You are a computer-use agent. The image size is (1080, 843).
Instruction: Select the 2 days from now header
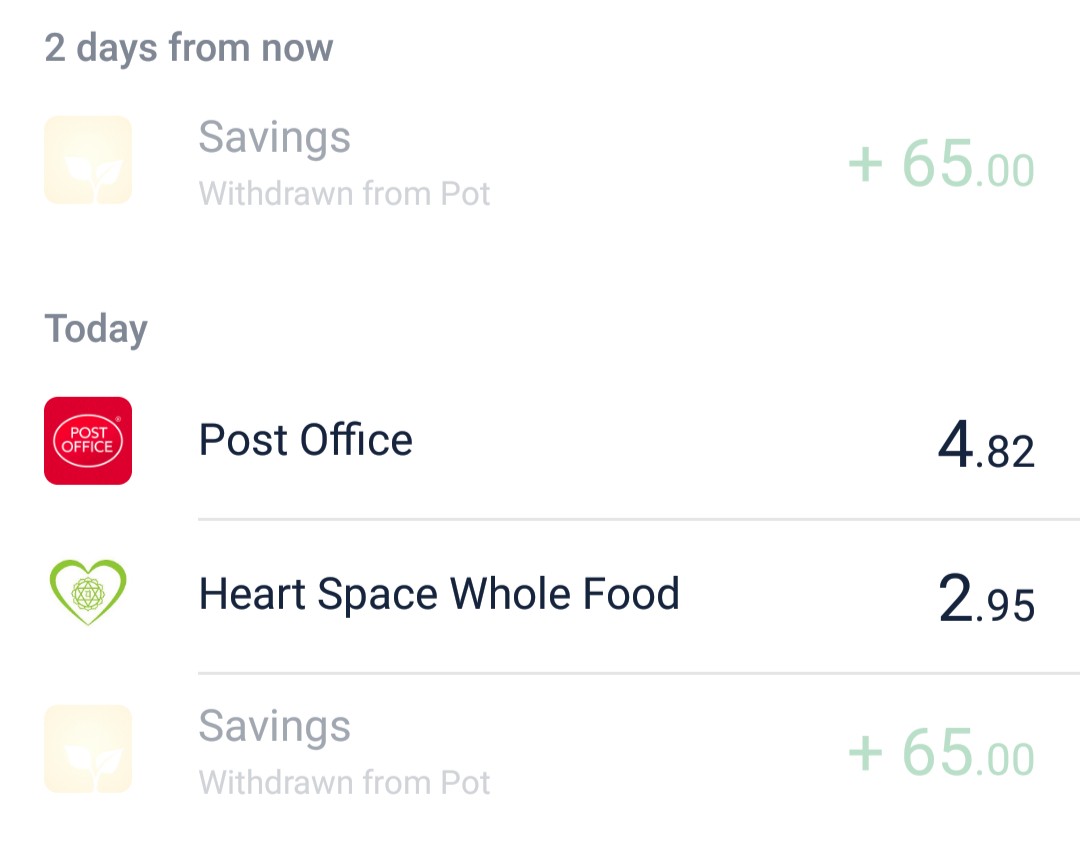[x=189, y=49]
